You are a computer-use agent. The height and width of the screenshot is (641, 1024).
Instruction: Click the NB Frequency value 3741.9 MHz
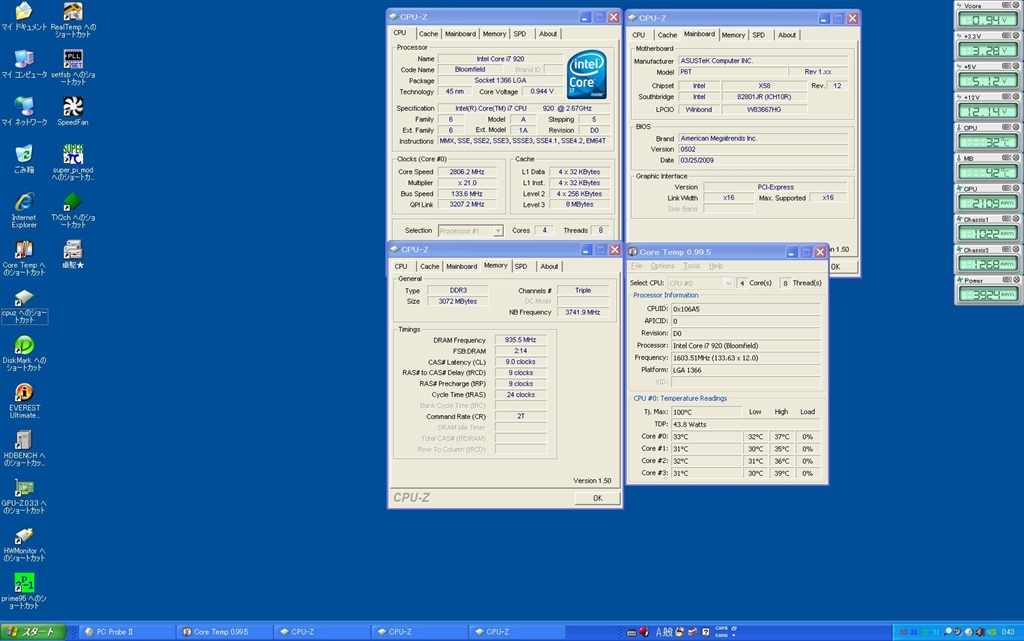pyautogui.click(x=583, y=313)
